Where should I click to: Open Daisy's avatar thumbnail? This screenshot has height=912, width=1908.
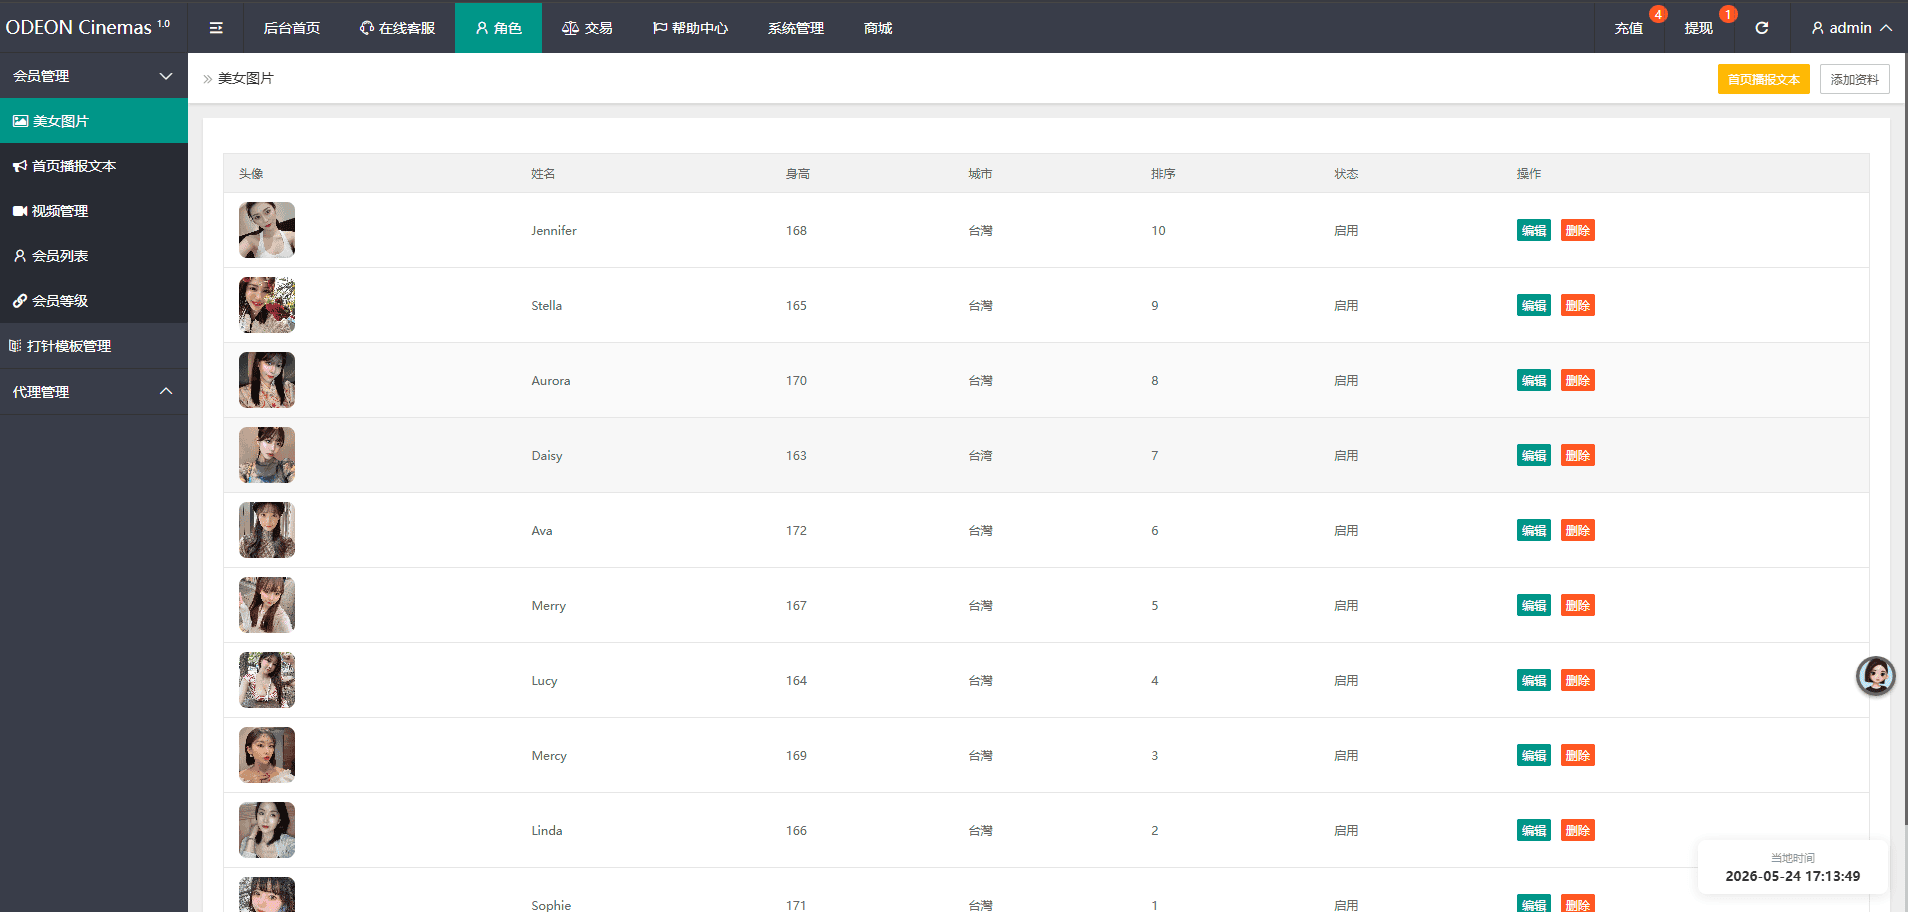[x=267, y=455]
